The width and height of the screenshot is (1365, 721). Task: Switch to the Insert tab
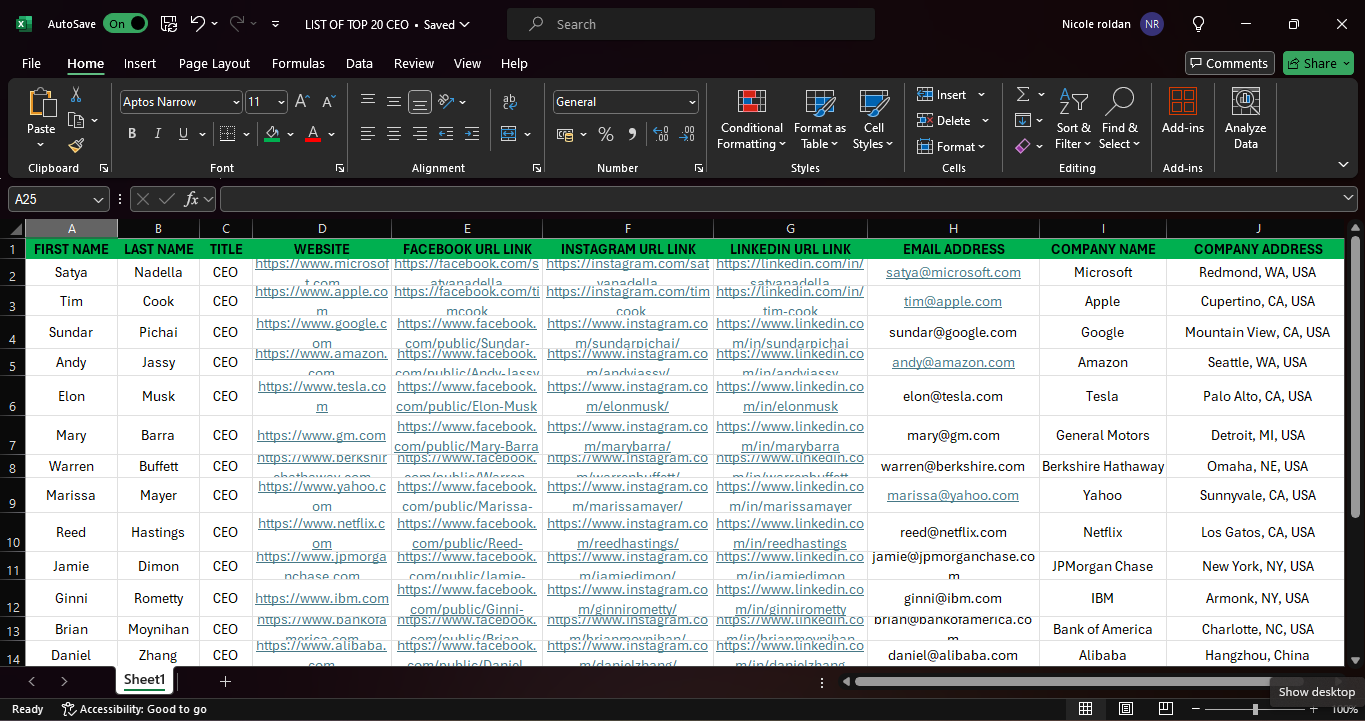[140, 63]
